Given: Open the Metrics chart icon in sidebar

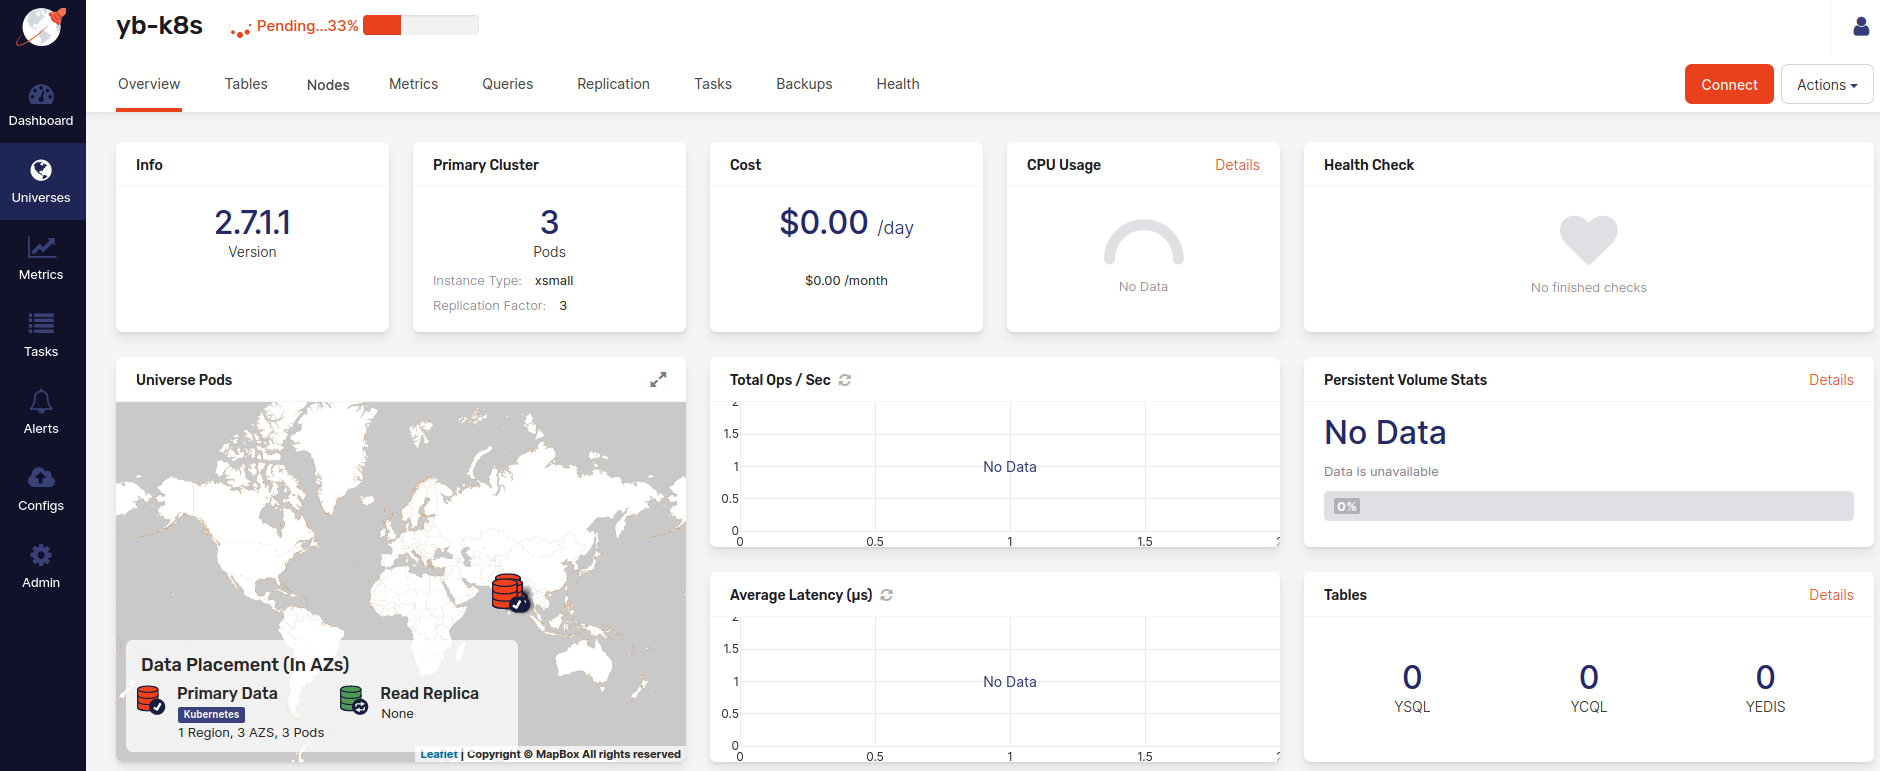Looking at the screenshot, I should click(x=41, y=248).
